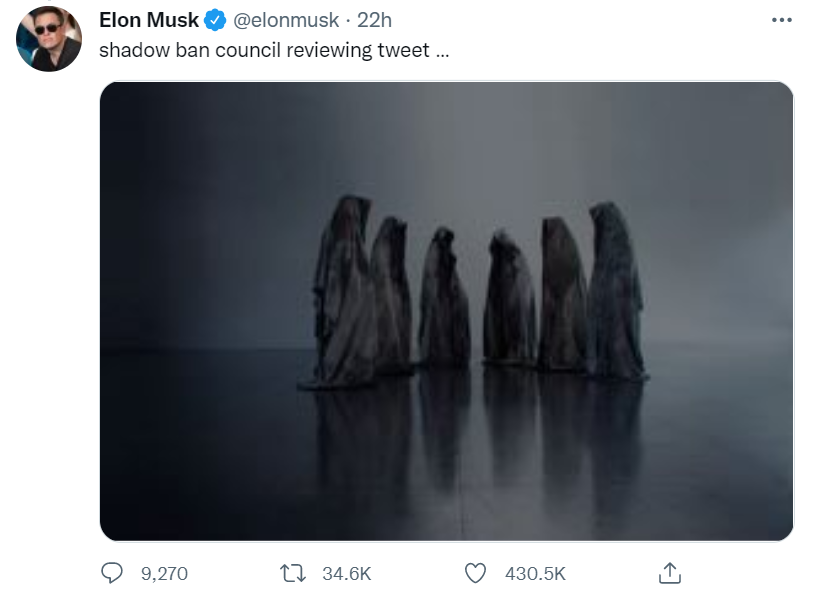Click the reply speech bubble icon
The image size is (816, 599).
pyautogui.click(x=113, y=573)
